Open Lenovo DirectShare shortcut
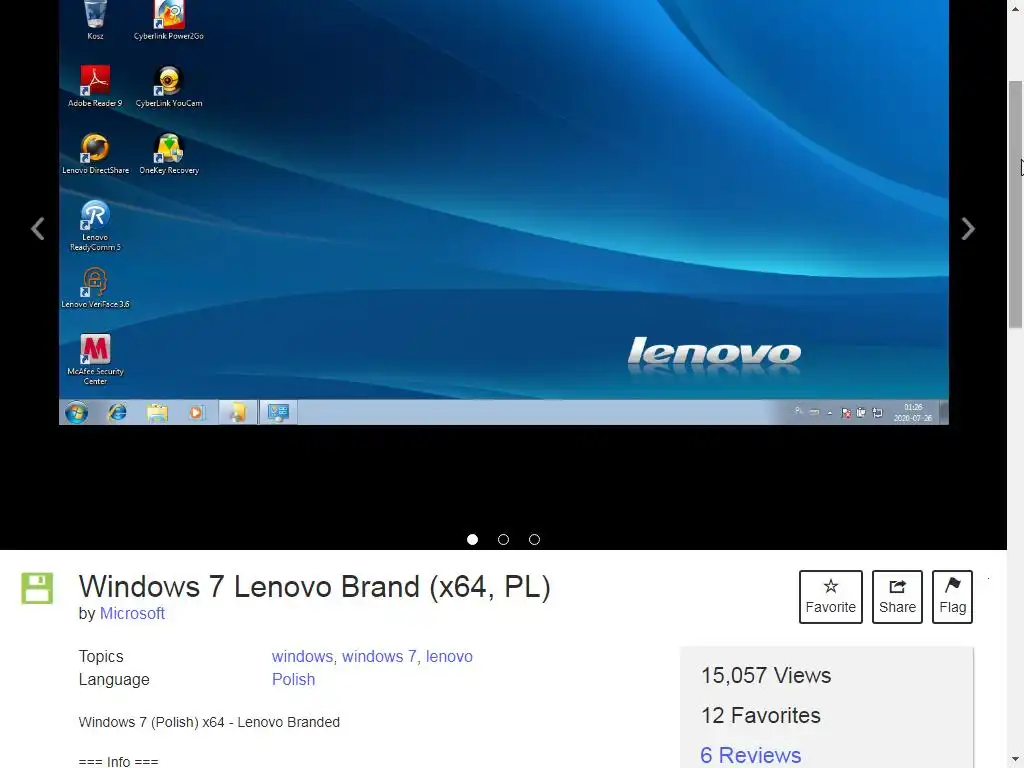The image size is (1024, 768). (x=95, y=153)
